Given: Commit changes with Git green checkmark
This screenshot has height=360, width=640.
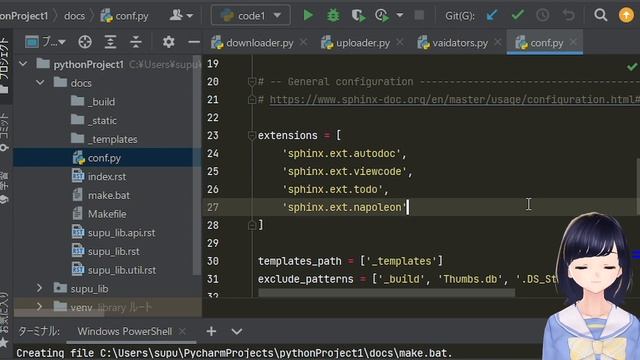Looking at the screenshot, I should [x=517, y=16].
